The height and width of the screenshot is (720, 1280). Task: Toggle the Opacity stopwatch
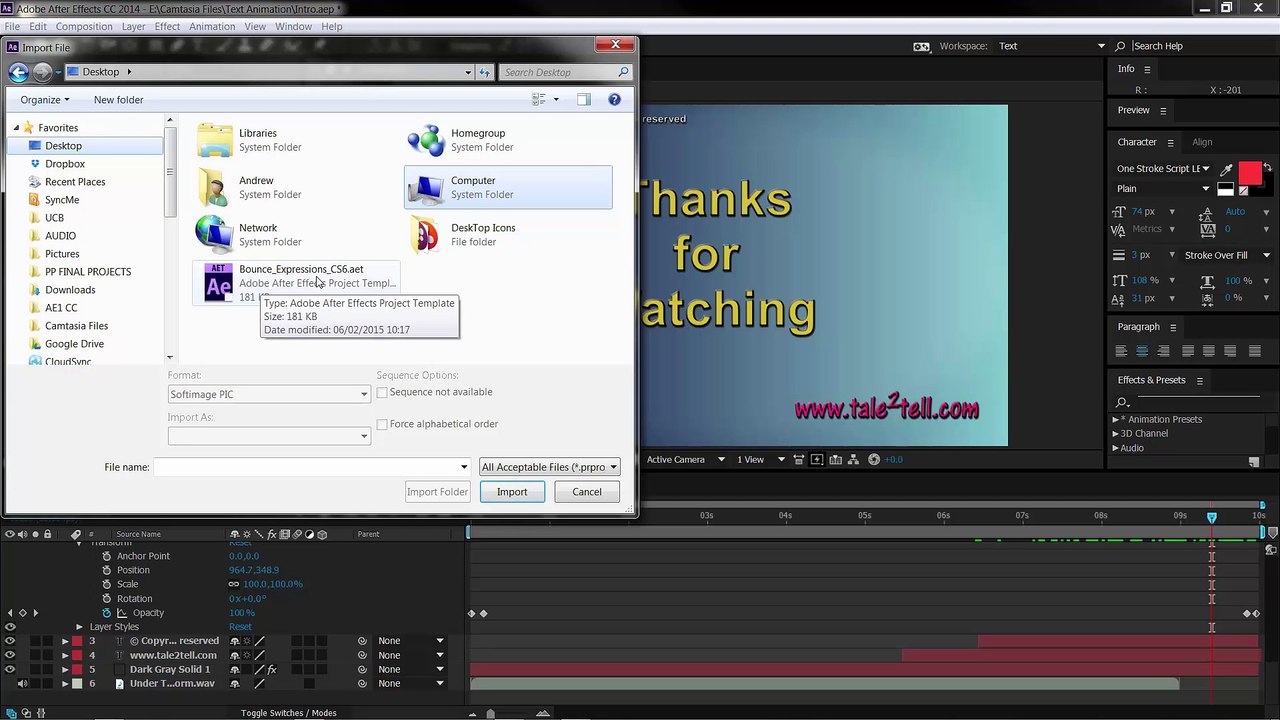pos(107,613)
